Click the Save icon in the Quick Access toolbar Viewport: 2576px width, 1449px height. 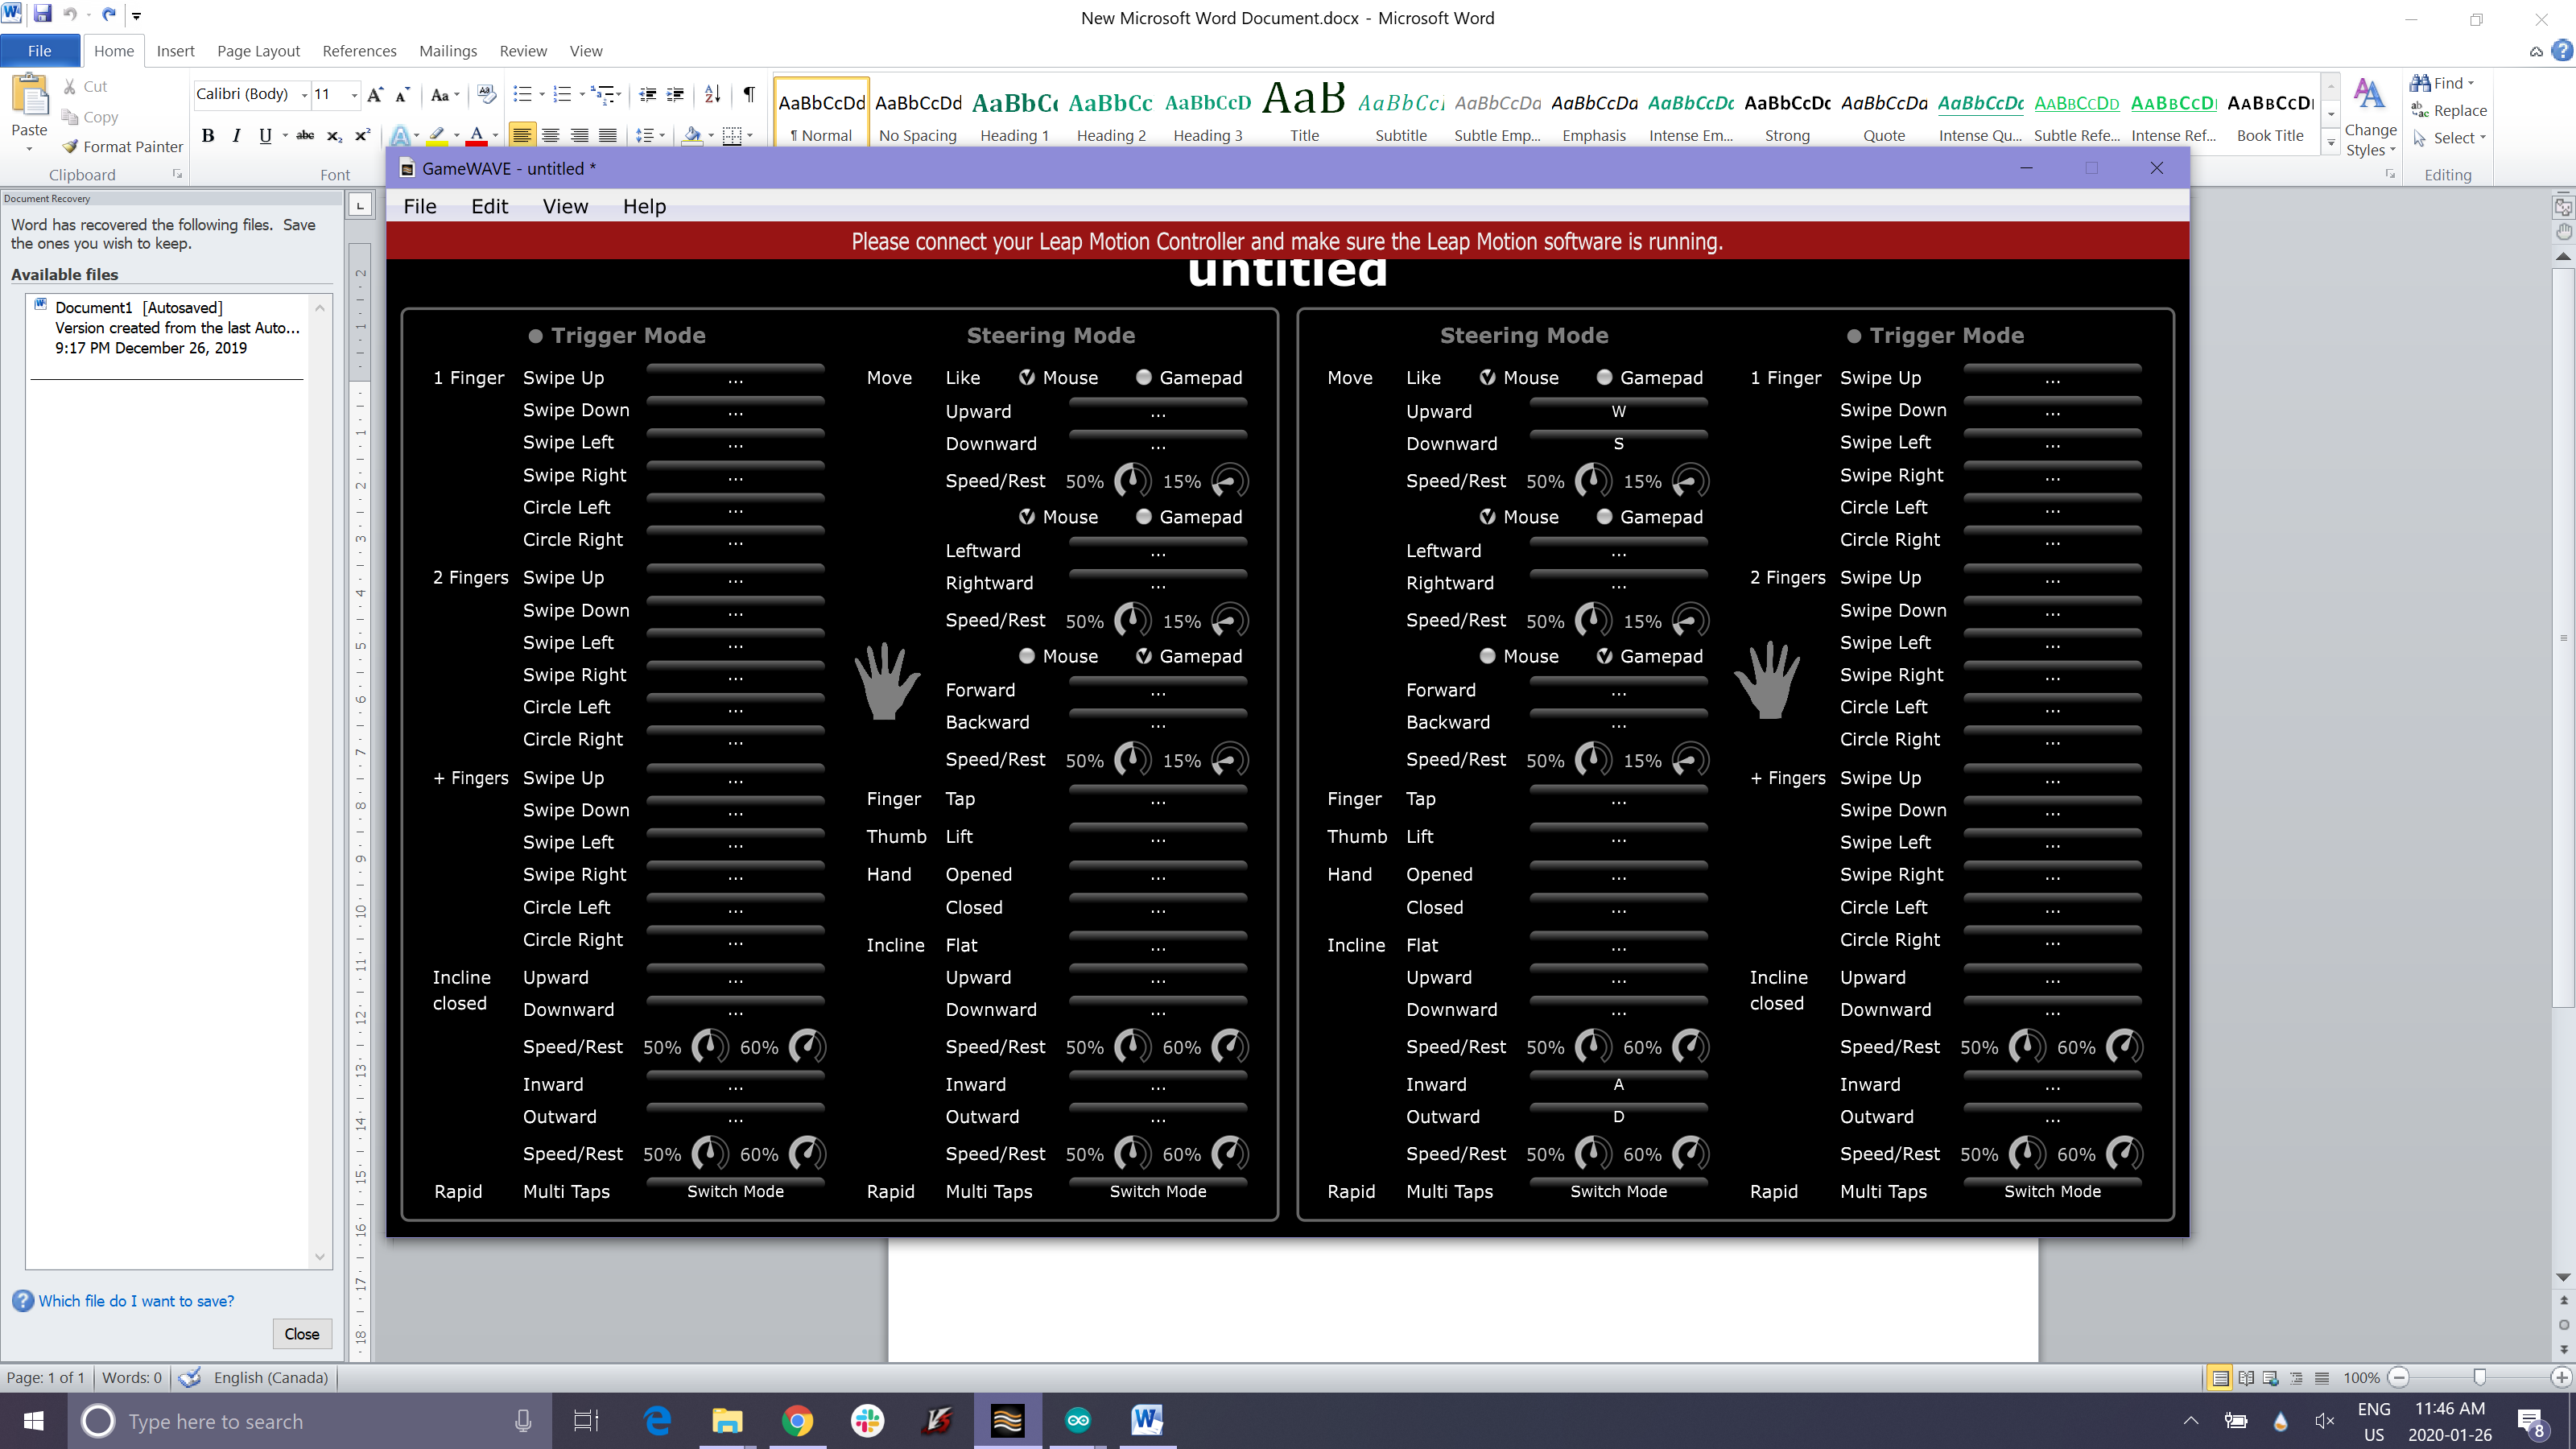point(42,14)
